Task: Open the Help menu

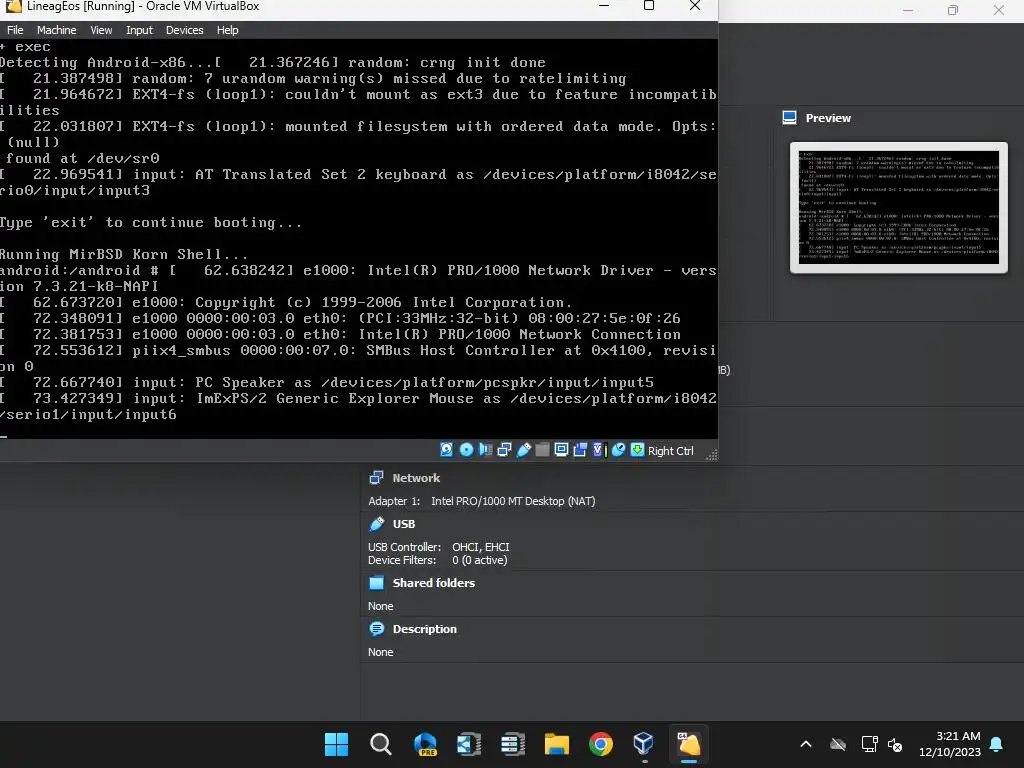Action: (x=227, y=30)
